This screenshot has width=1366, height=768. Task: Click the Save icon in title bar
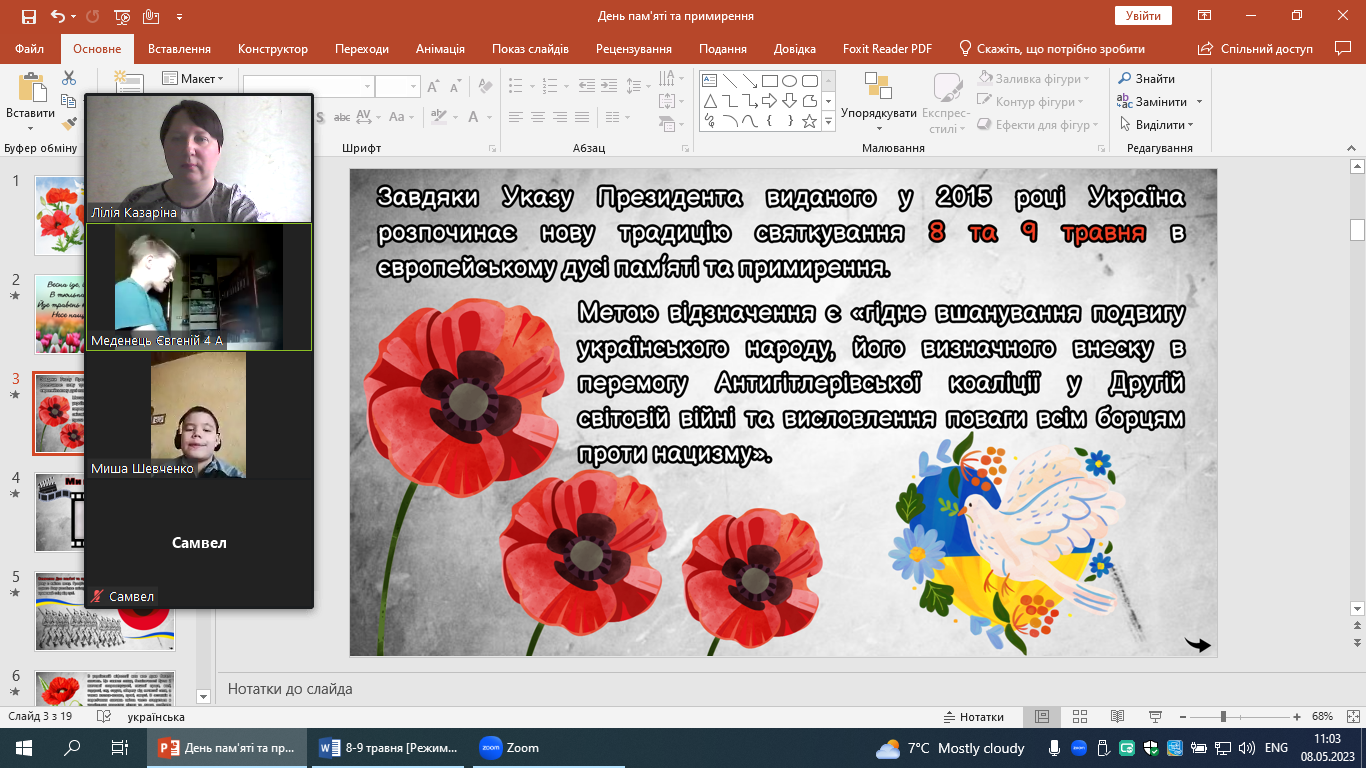[28, 16]
